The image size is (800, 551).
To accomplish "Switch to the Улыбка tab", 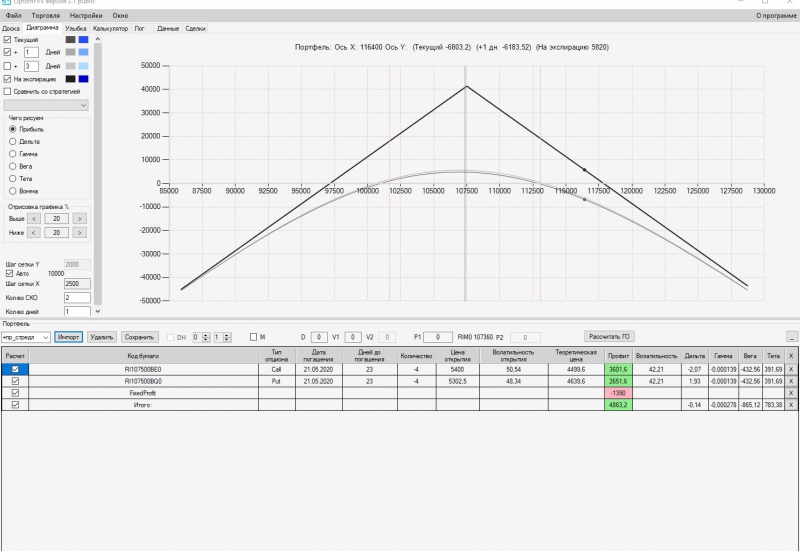I will tap(76, 29).
